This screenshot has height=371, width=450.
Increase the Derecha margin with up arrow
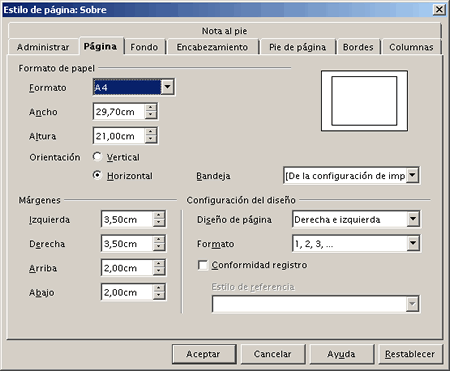[x=159, y=240]
